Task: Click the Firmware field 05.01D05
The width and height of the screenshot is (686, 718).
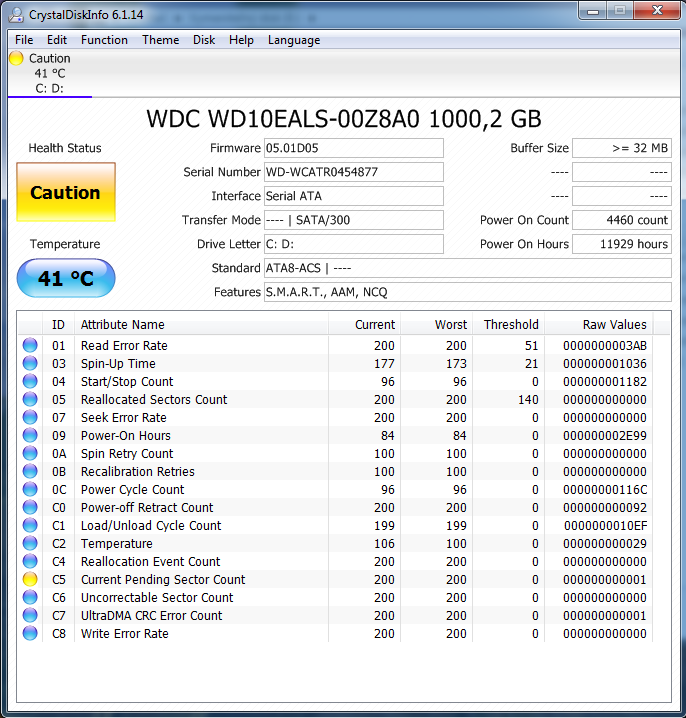Action: (x=354, y=148)
